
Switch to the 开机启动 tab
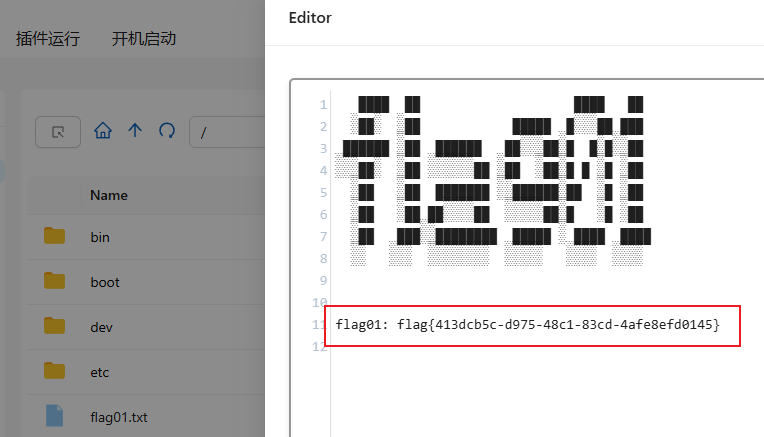pos(144,39)
